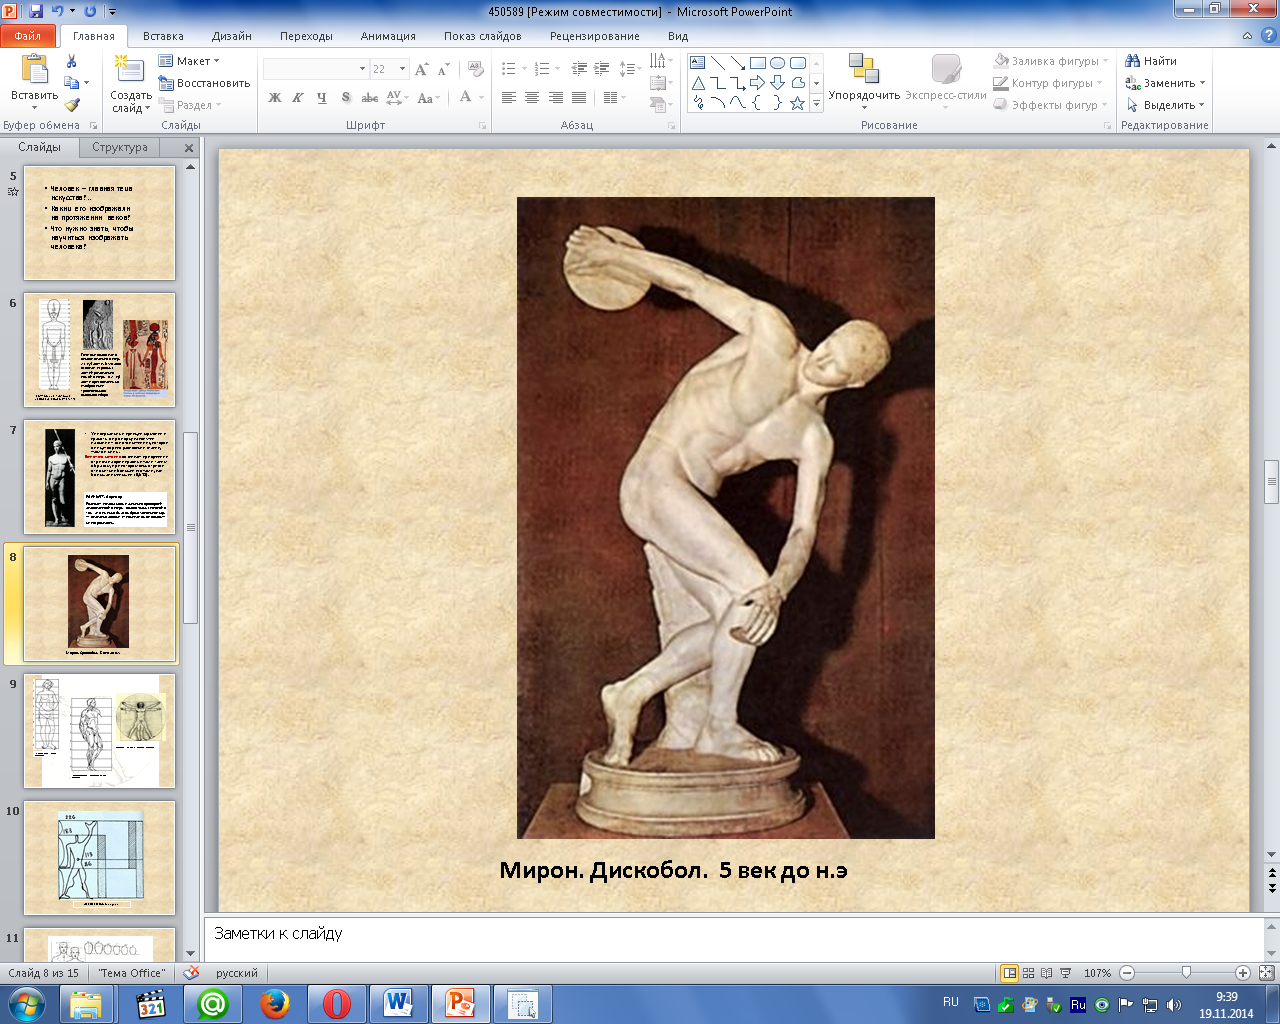Toggle text shadow S formatting
This screenshot has width=1280, height=1024.
point(345,97)
